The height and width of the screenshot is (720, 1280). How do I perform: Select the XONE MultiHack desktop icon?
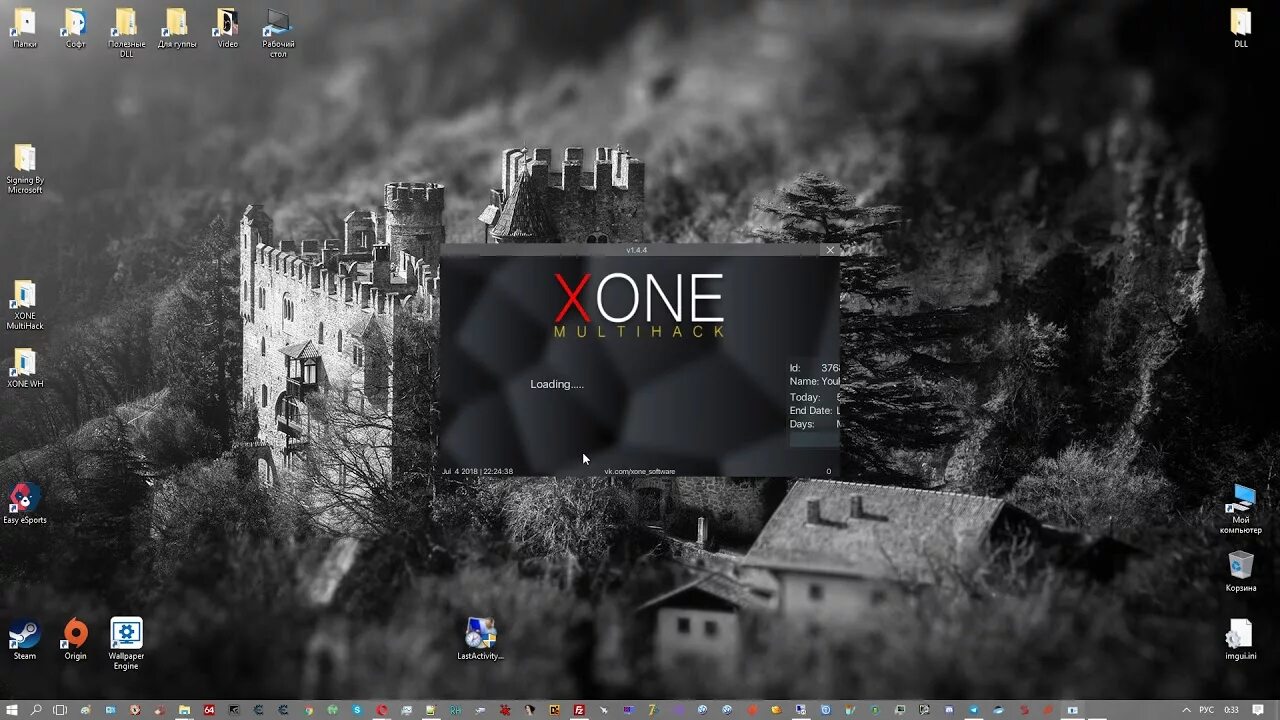point(25,305)
